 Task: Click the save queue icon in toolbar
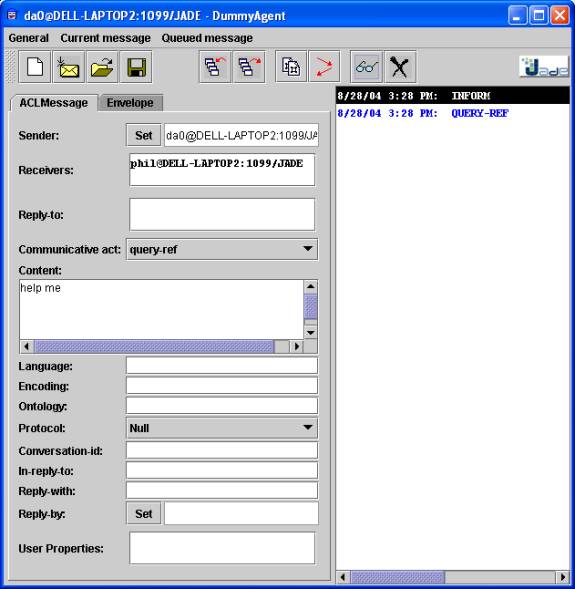(x=249, y=67)
